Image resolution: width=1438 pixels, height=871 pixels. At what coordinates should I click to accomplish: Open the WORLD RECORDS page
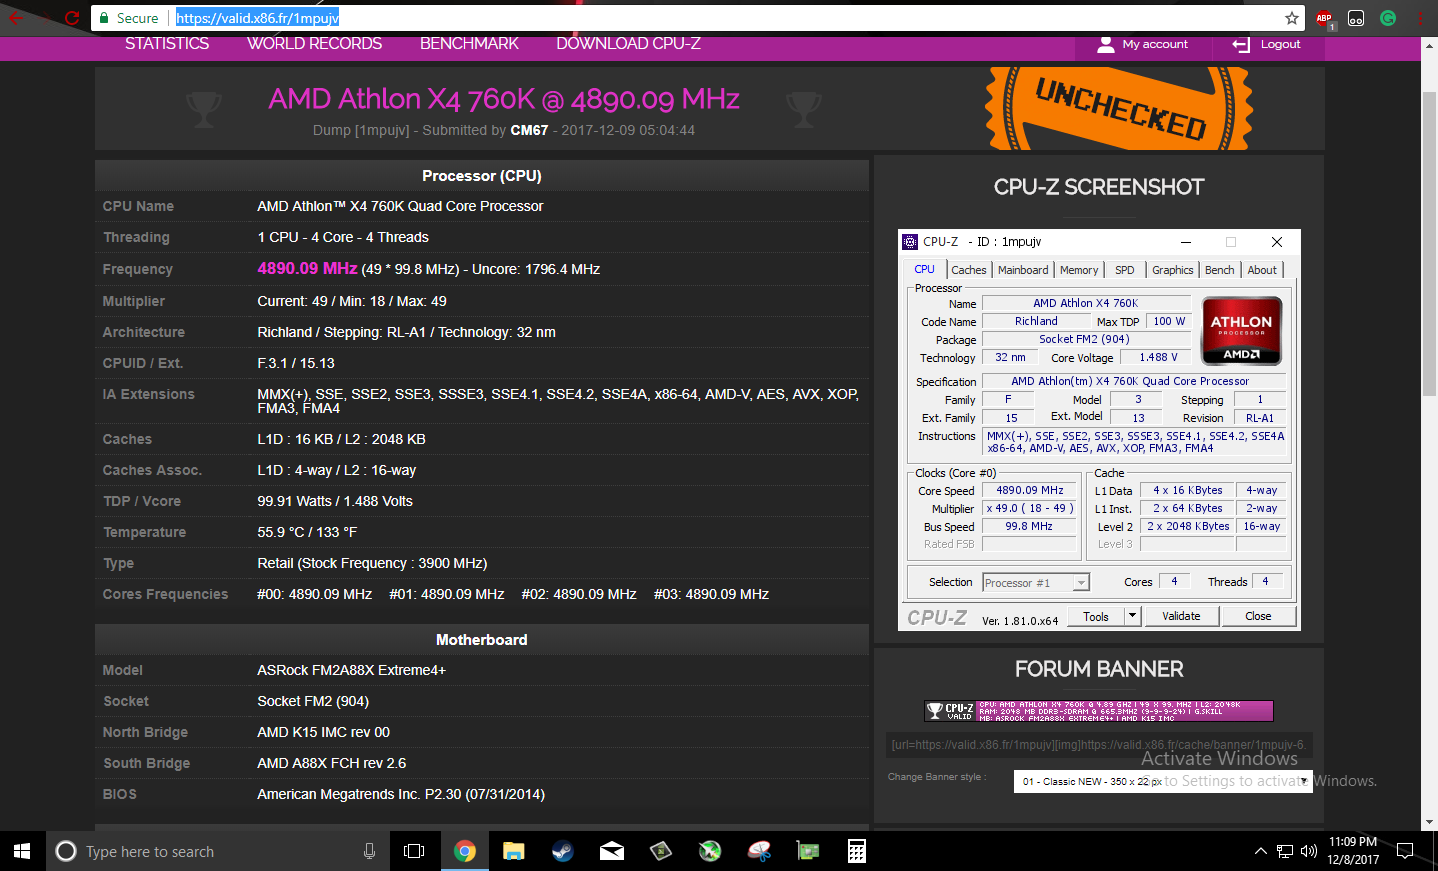coord(314,44)
